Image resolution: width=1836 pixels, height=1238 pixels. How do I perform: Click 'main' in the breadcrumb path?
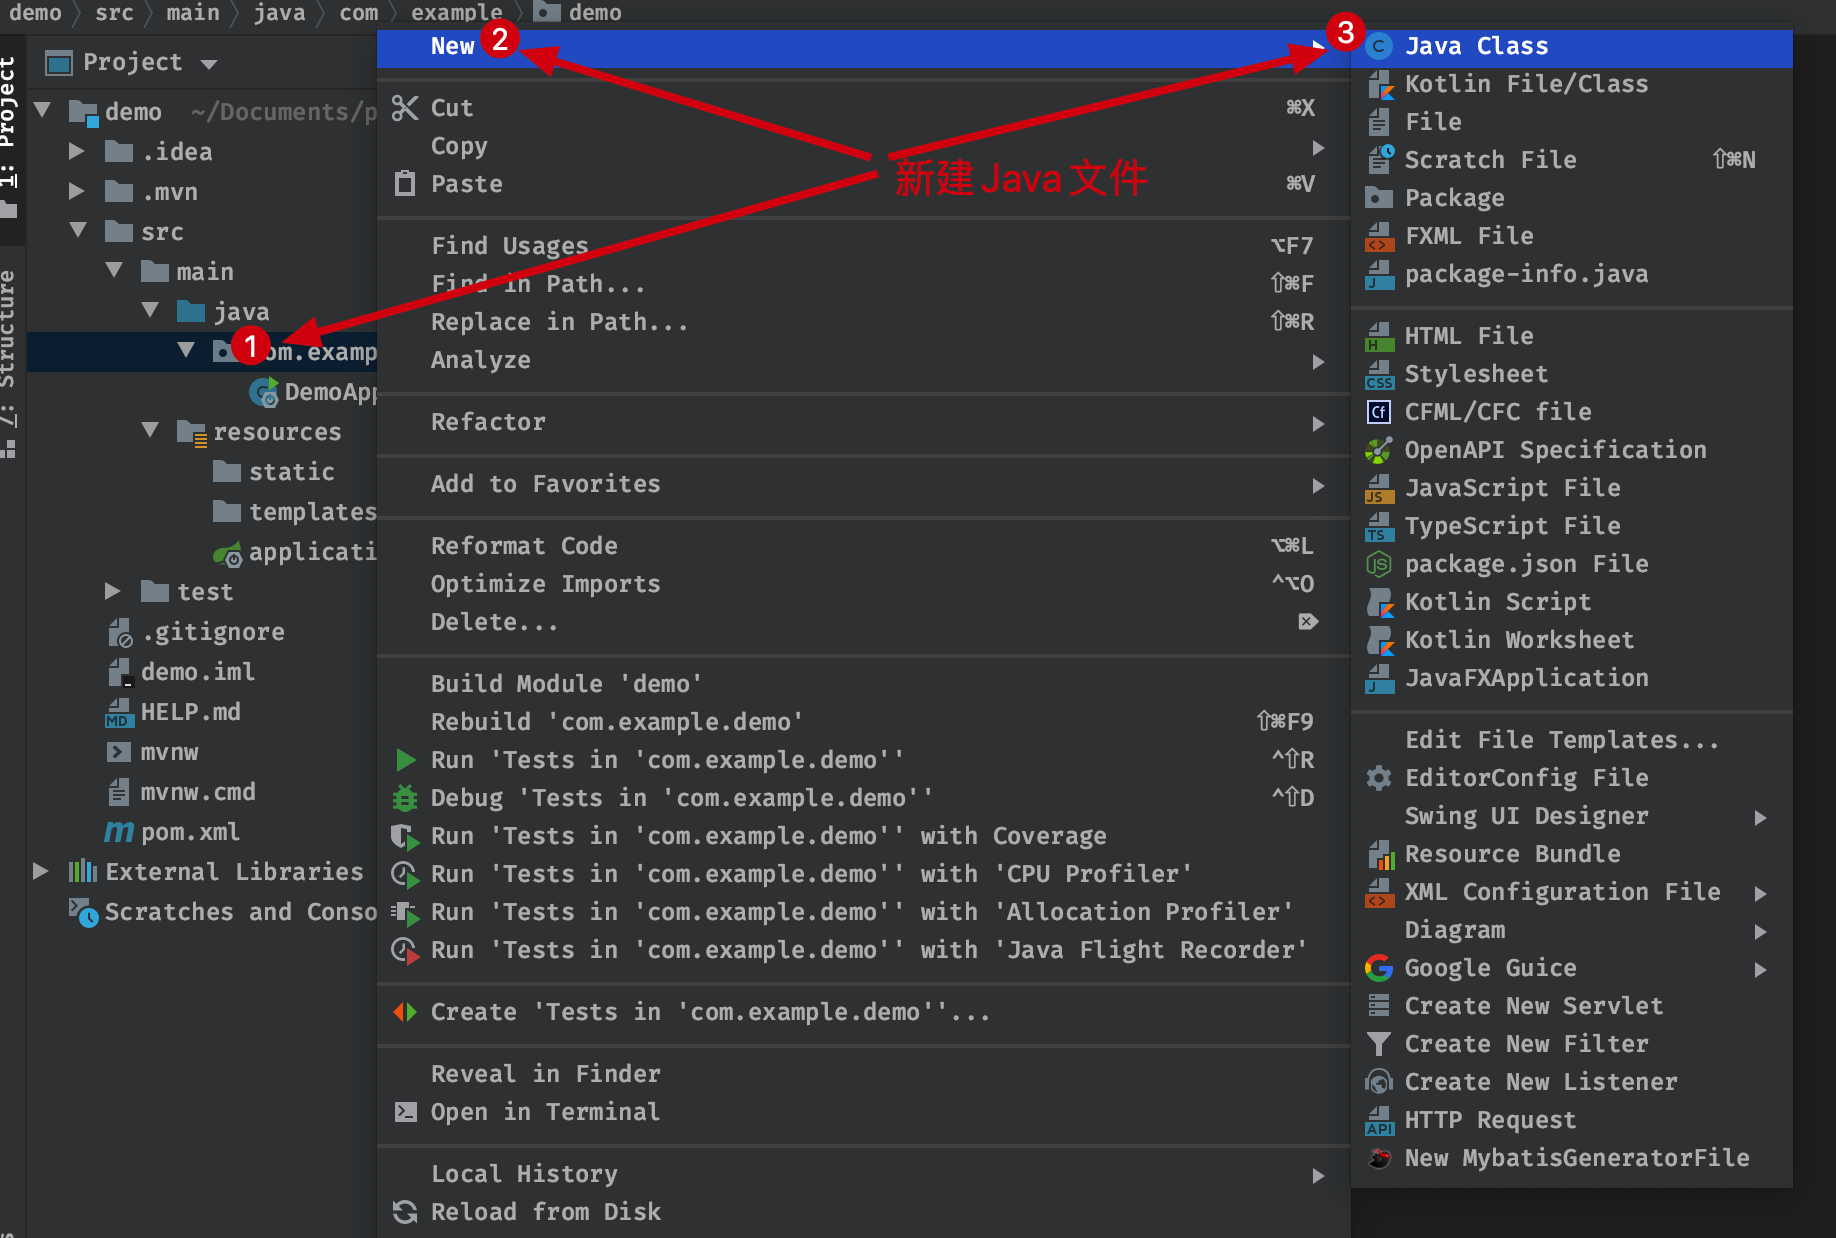click(193, 12)
